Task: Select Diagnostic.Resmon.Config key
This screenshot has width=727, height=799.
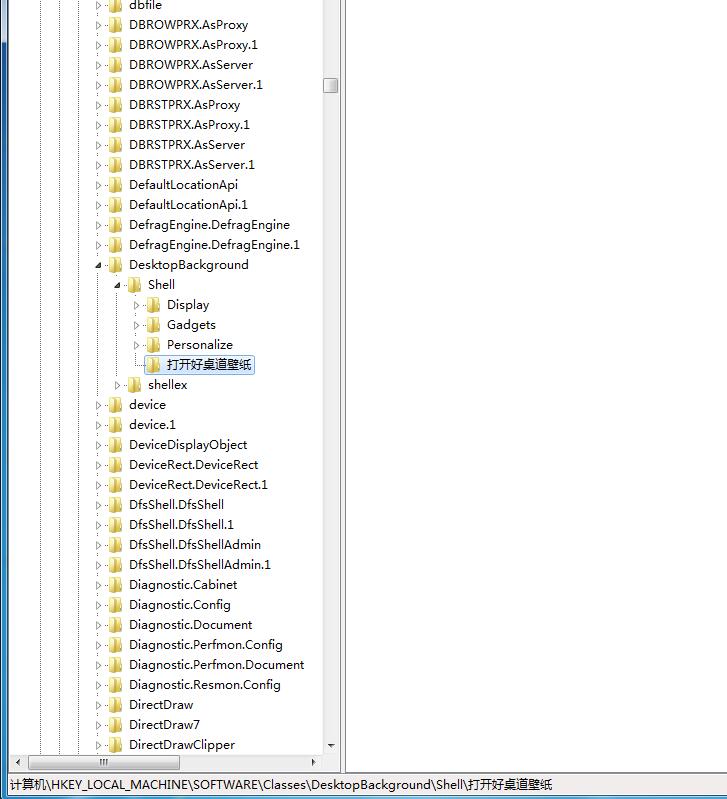Action: point(205,685)
